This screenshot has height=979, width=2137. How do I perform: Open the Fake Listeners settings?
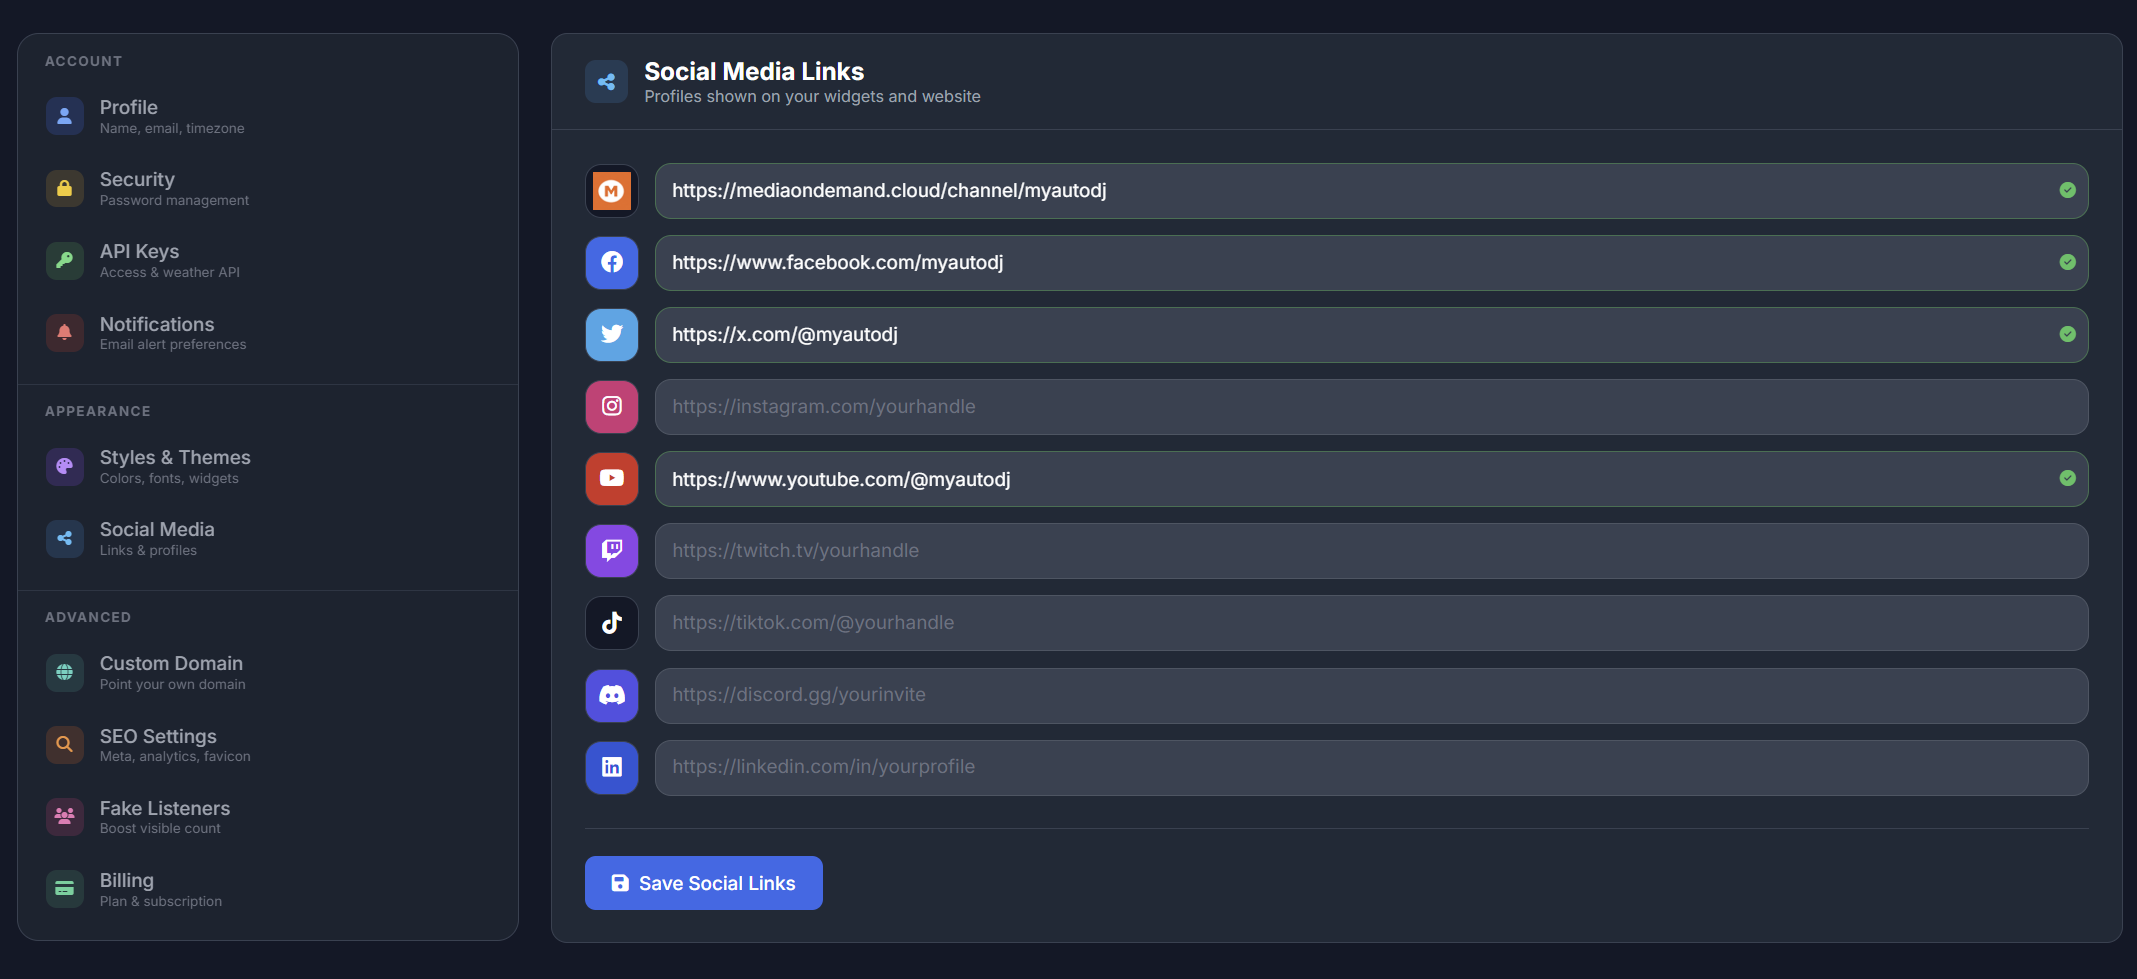coord(164,816)
